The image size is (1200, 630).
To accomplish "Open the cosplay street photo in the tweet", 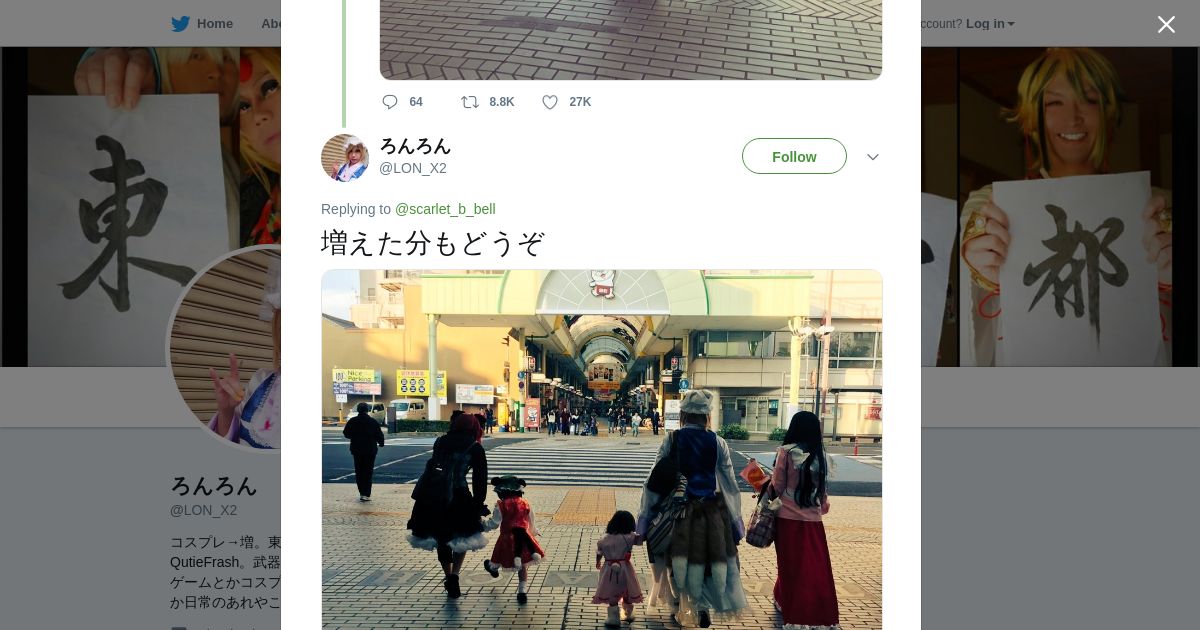I will pyautogui.click(x=602, y=450).
